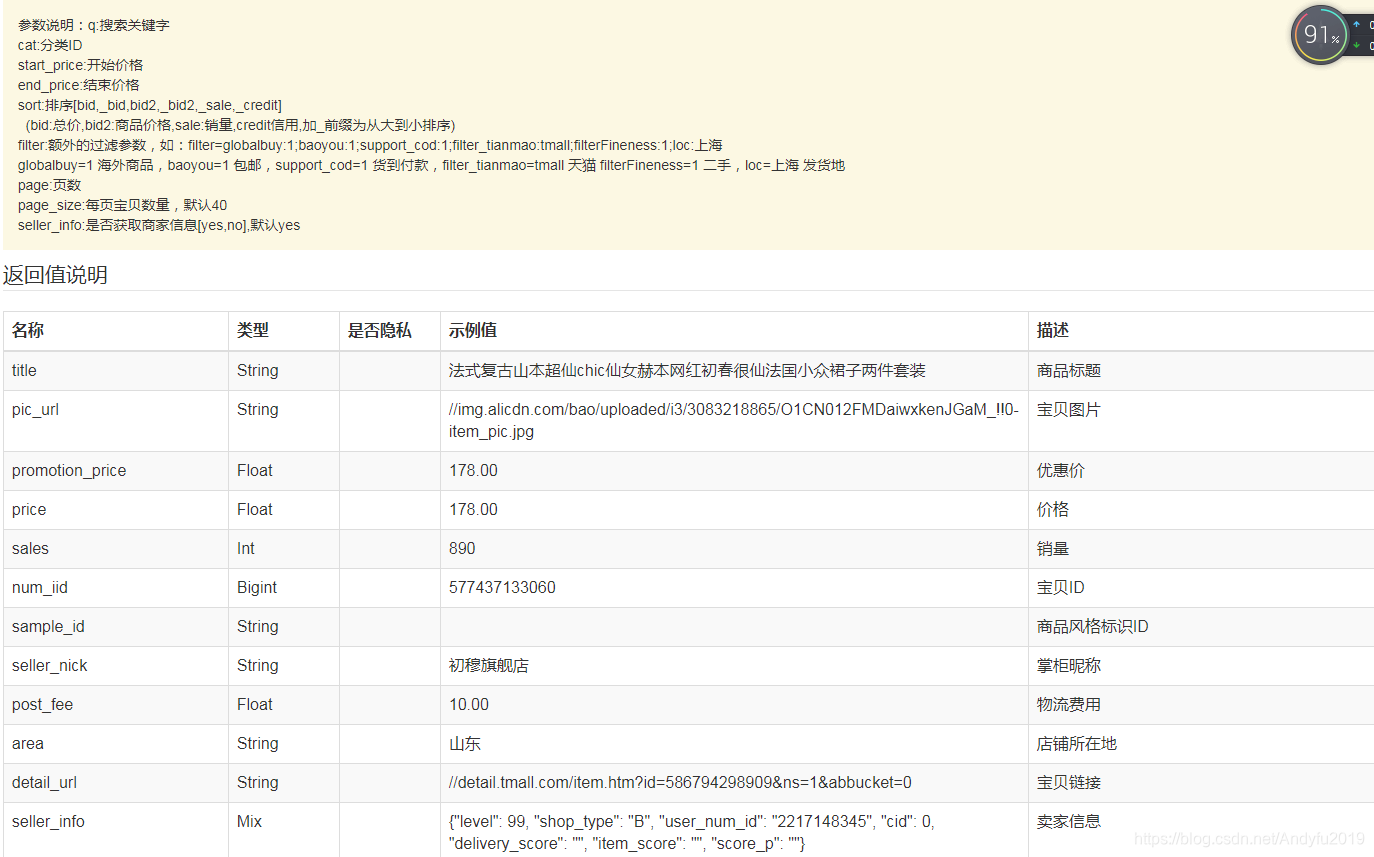Click the end_price:结束价格 parameter line
This screenshot has height=857, width=1374.
point(79,85)
